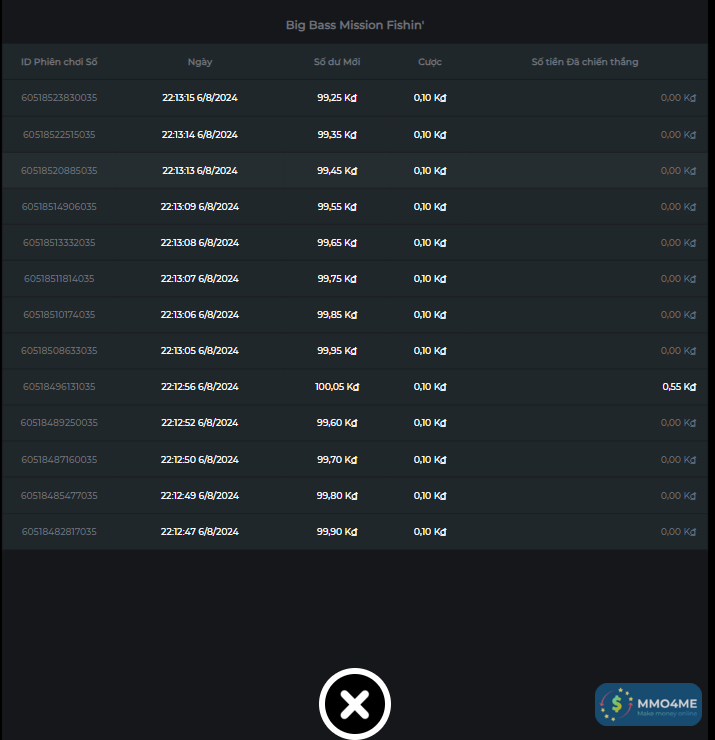Click the balance 99,45 K₫

pyautogui.click(x=337, y=171)
